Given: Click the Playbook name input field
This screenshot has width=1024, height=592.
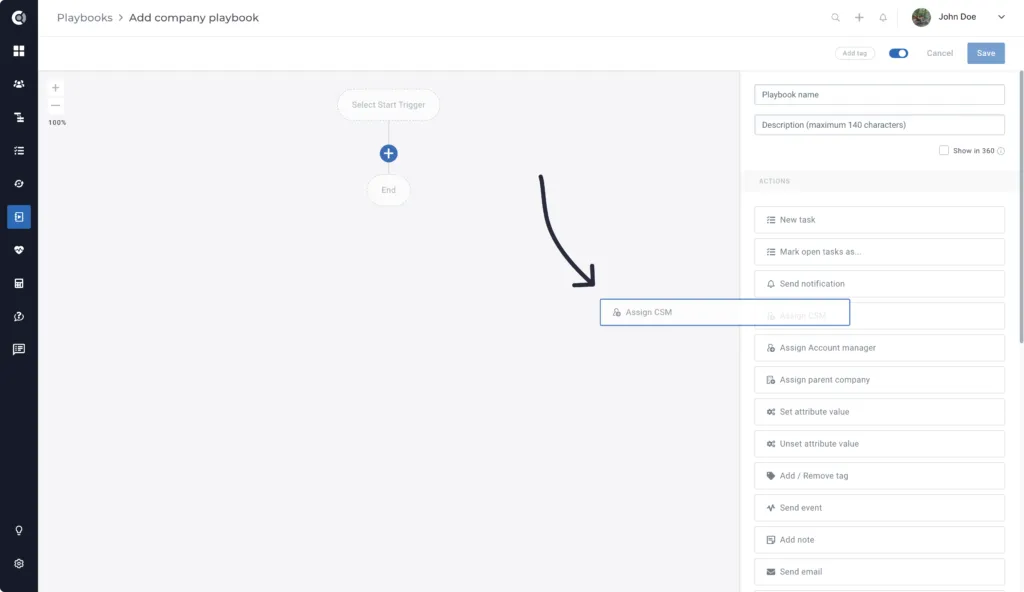Looking at the screenshot, I should point(879,95).
